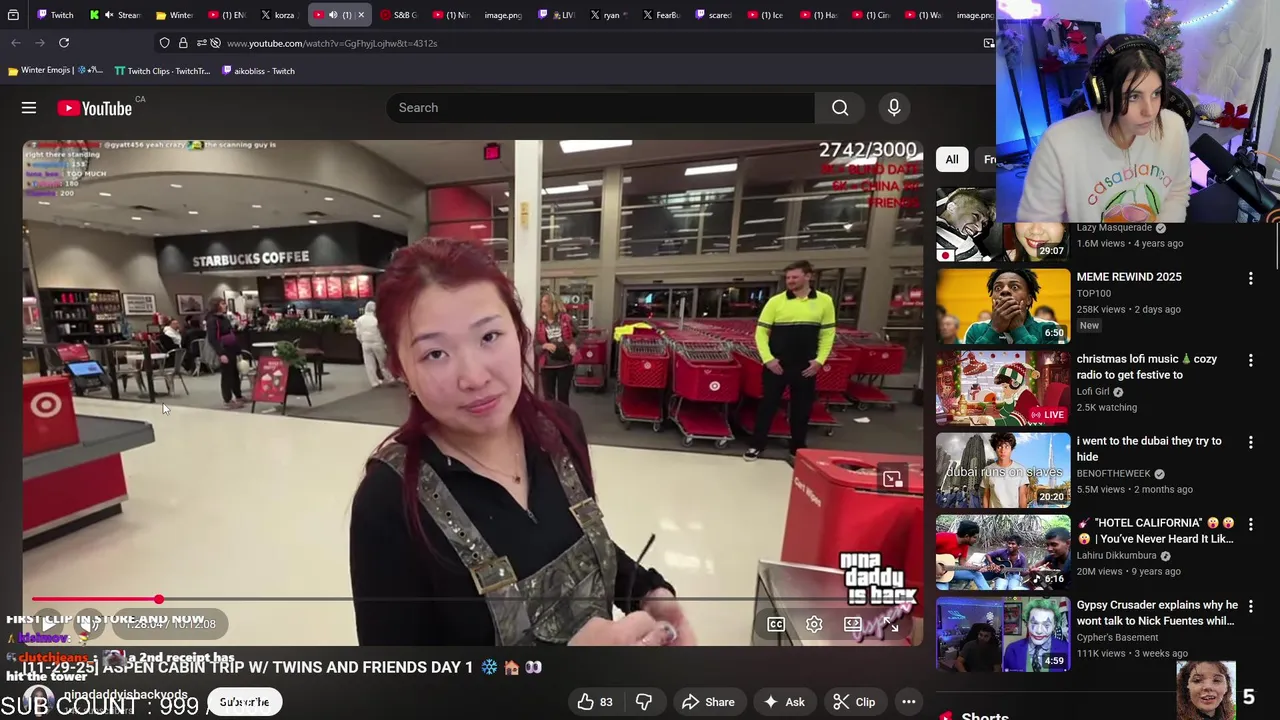
Task: Mute the active YouTube tab speaker icon
Action: [333, 15]
